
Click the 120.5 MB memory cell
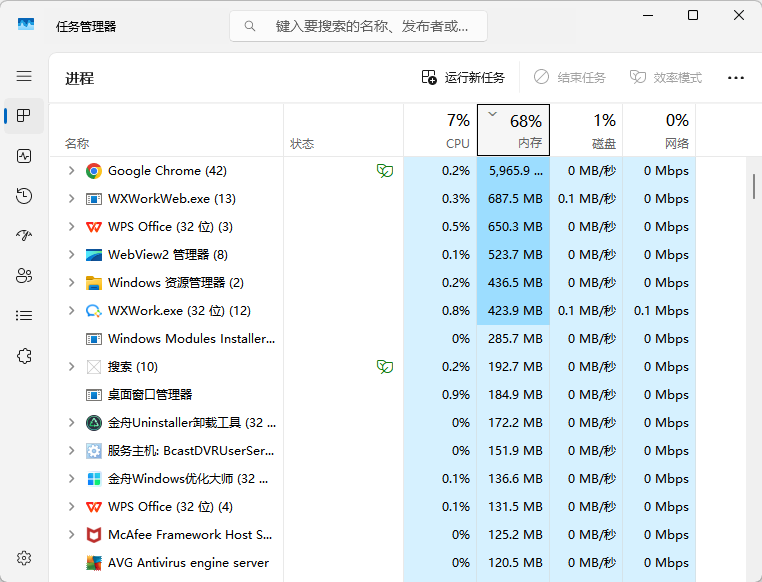pos(515,563)
